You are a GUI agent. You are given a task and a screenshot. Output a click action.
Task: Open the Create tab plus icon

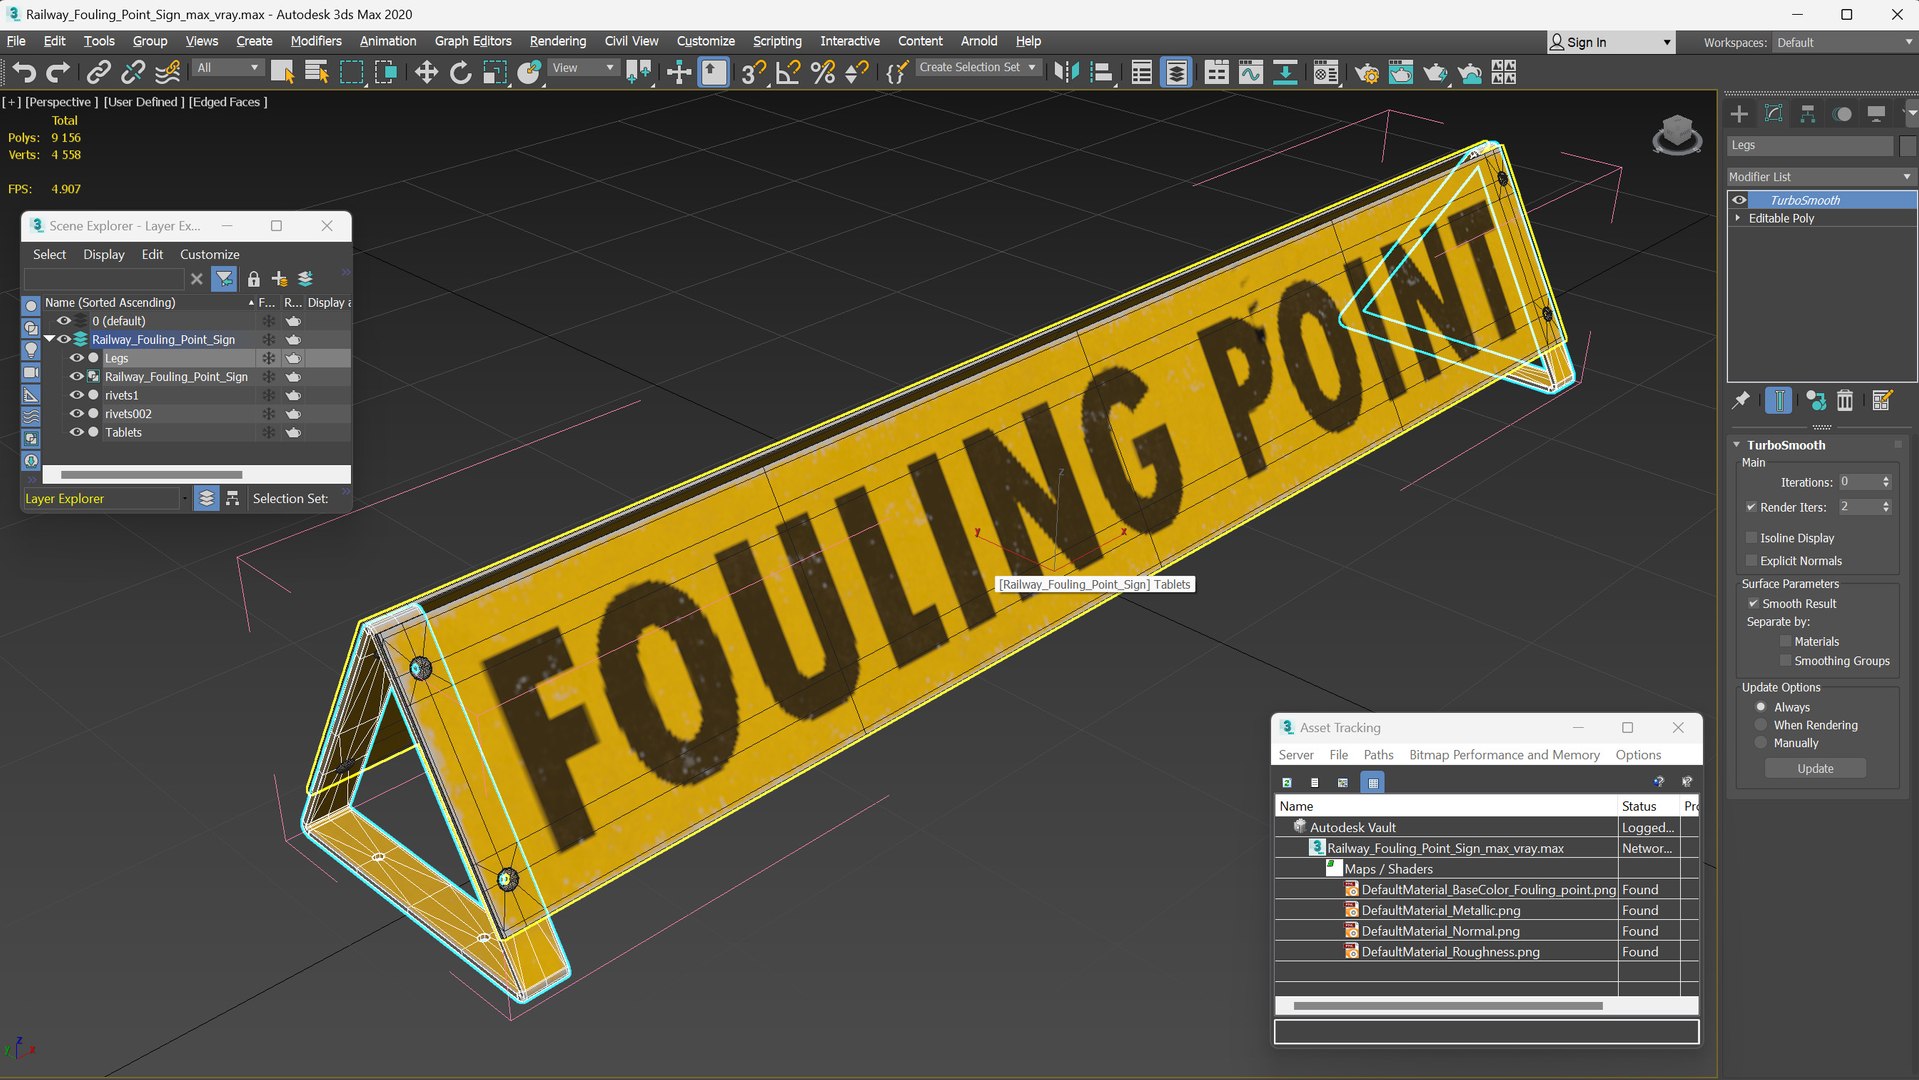coord(1739,113)
